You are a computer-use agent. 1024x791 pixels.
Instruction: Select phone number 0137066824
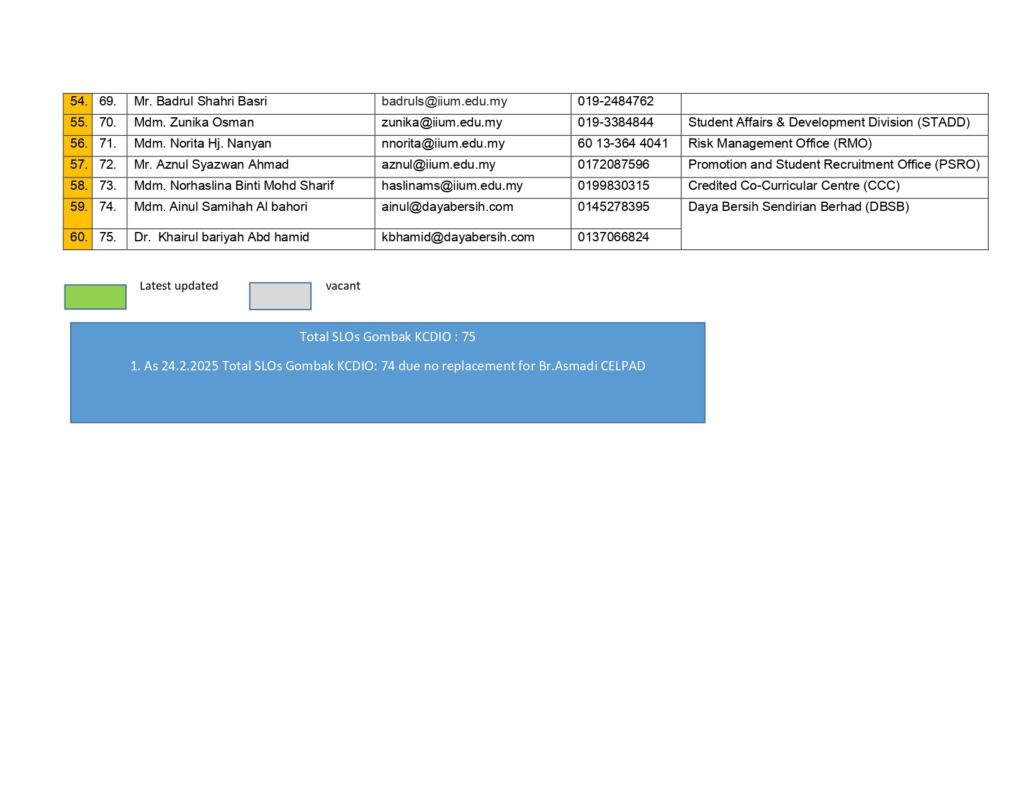click(613, 237)
